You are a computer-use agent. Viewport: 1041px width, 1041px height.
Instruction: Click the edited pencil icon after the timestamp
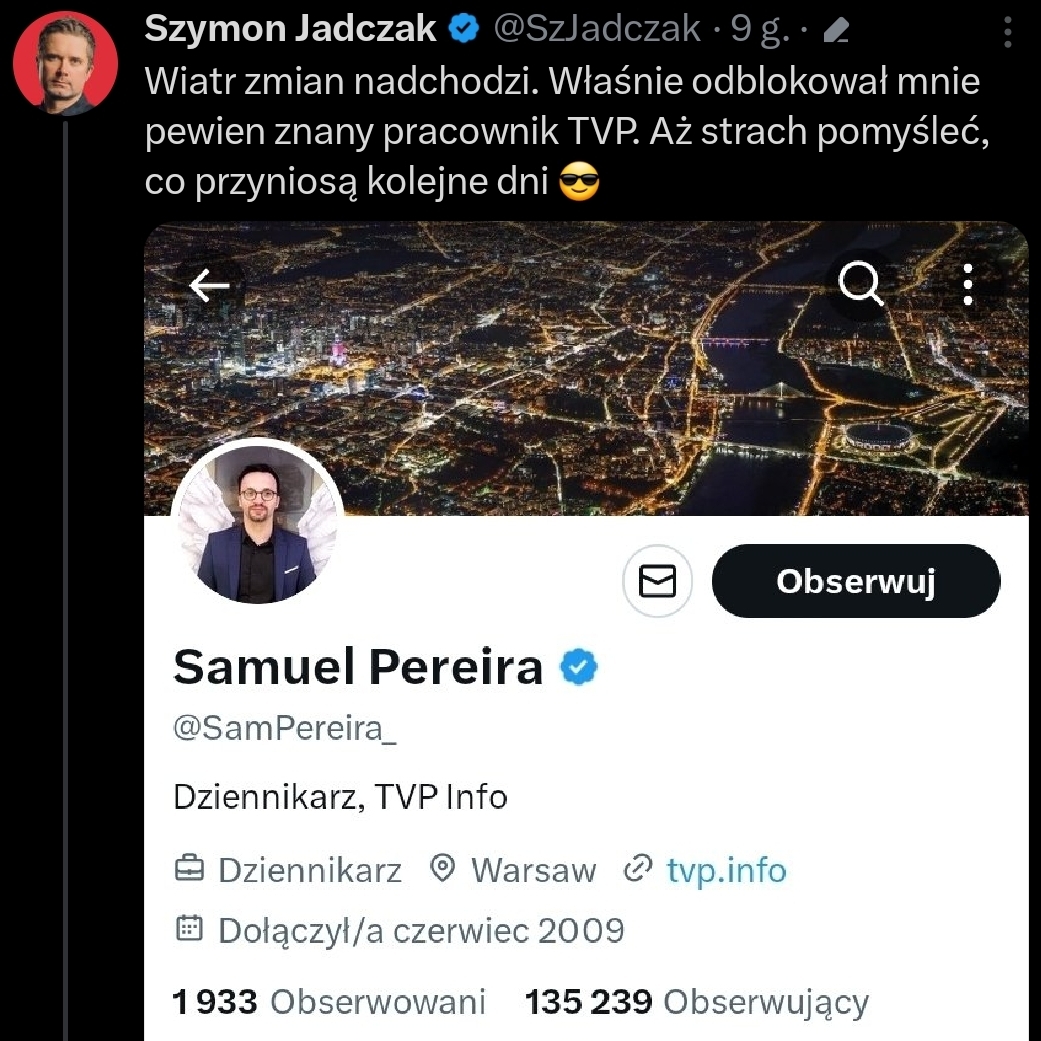point(835,33)
